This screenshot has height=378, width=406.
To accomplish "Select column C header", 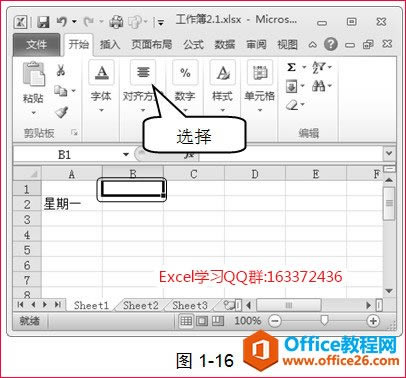I will click(x=194, y=174).
